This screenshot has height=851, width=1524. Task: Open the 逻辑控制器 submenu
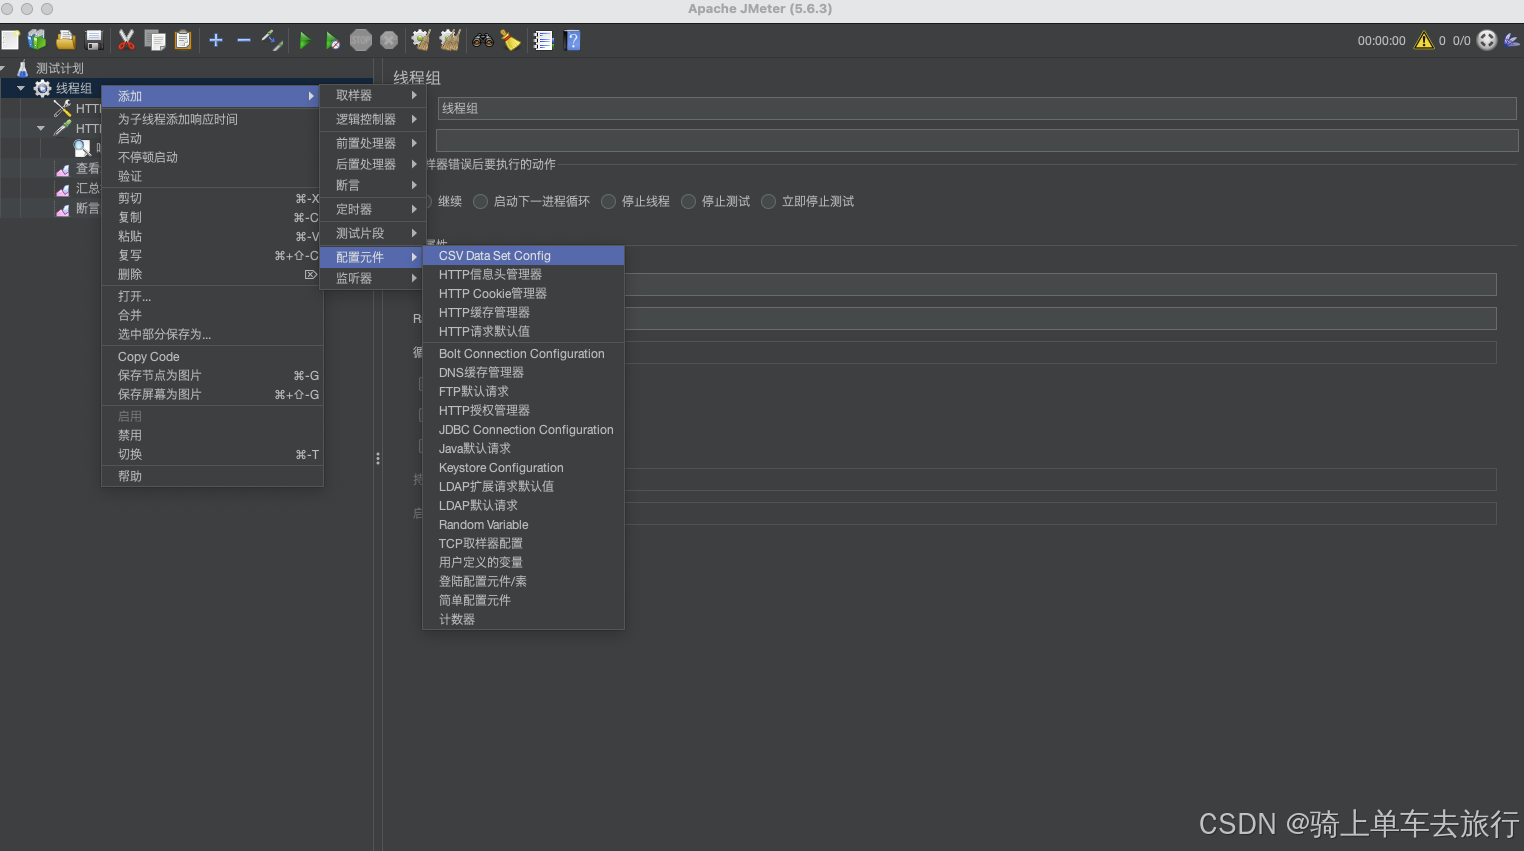click(x=372, y=119)
